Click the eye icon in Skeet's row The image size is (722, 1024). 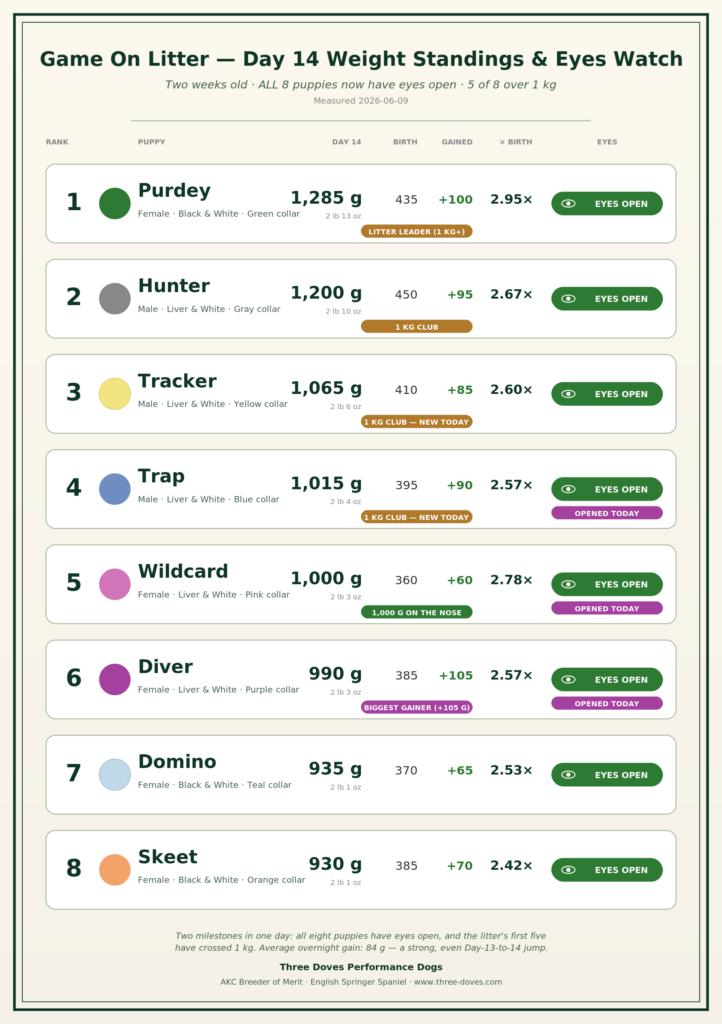tap(568, 870)
